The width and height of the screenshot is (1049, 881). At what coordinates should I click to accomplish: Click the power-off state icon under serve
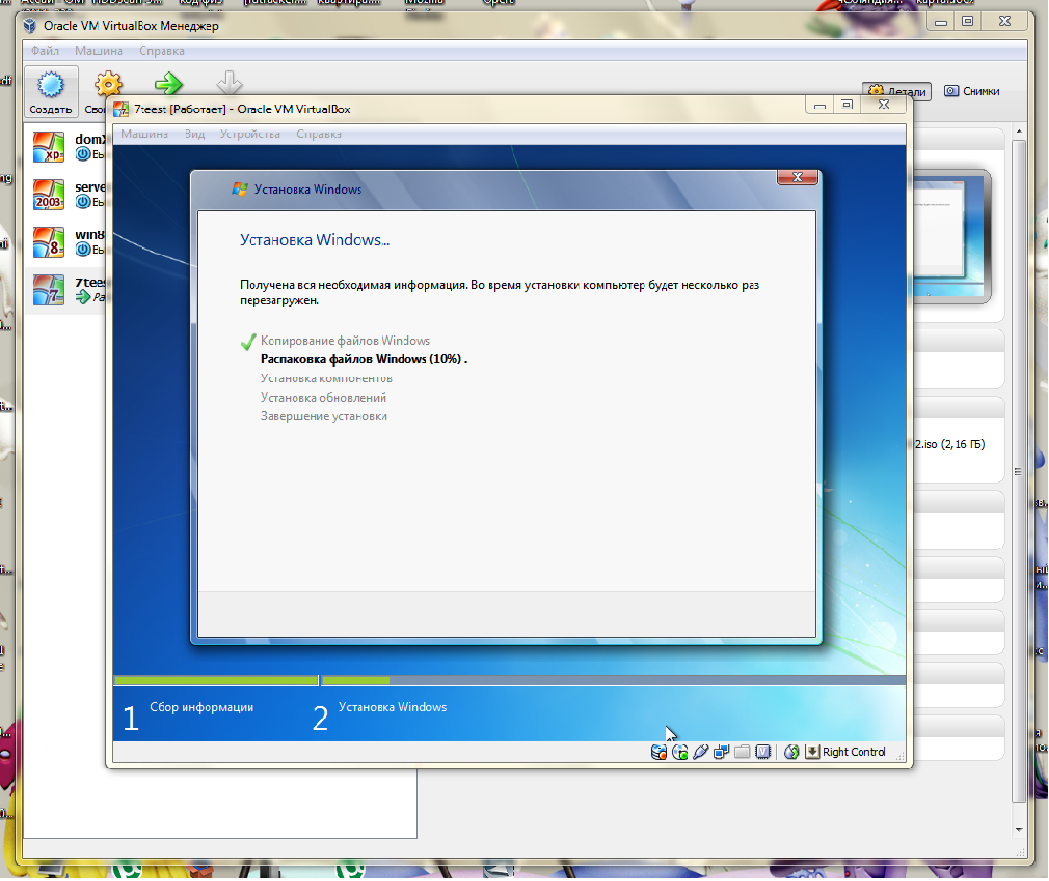tap(83, 201)
